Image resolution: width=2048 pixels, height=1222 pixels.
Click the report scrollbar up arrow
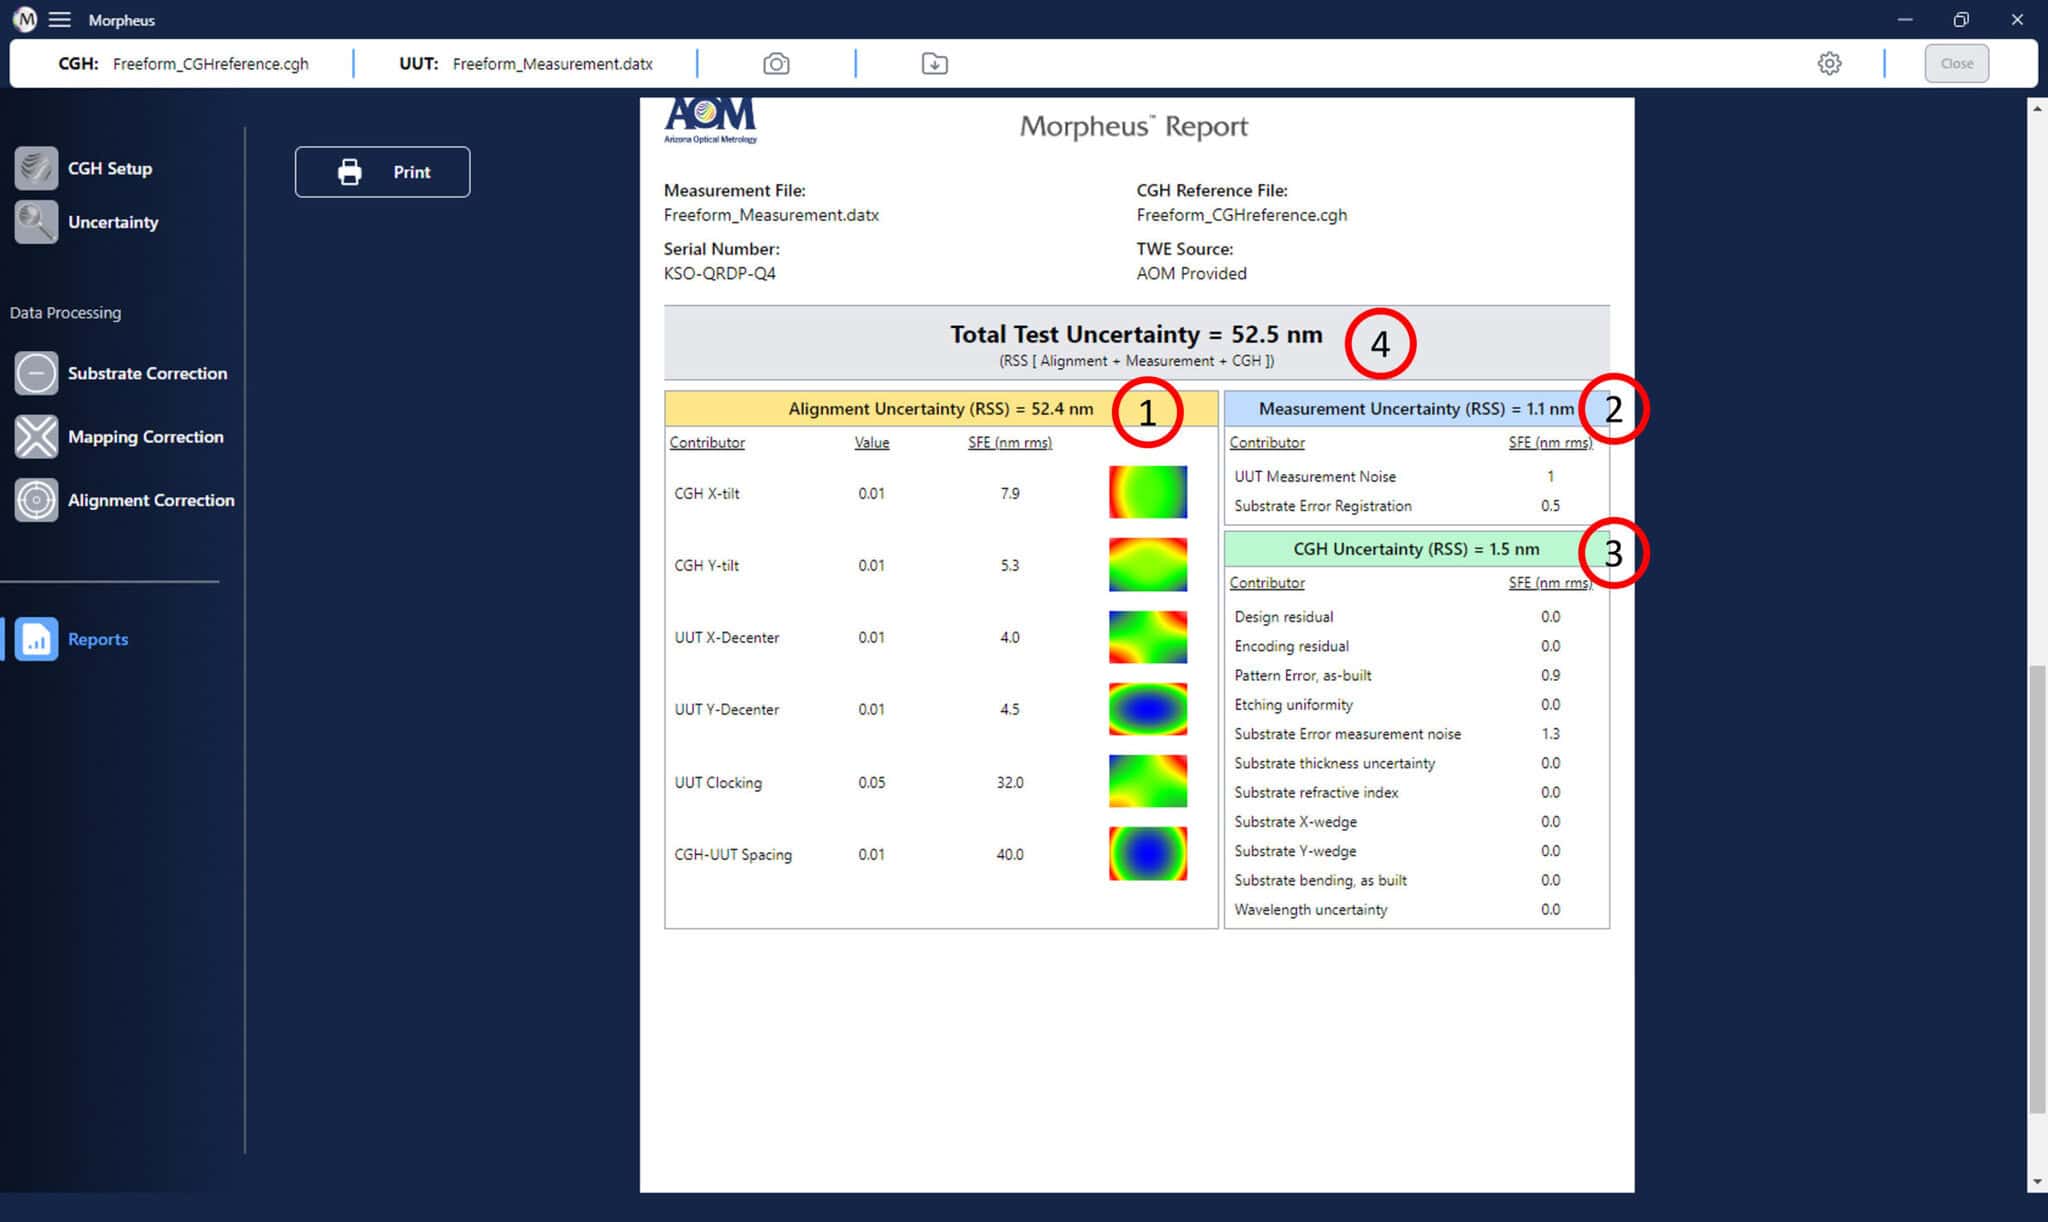tap(2037, 108)
